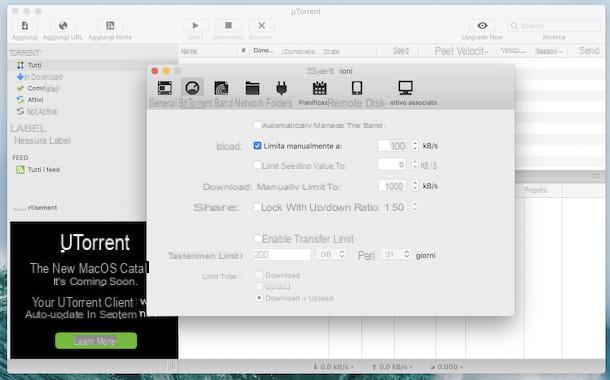
Task: Enable Automatically Manage The Band checkbox
Action: coord(257,125)
